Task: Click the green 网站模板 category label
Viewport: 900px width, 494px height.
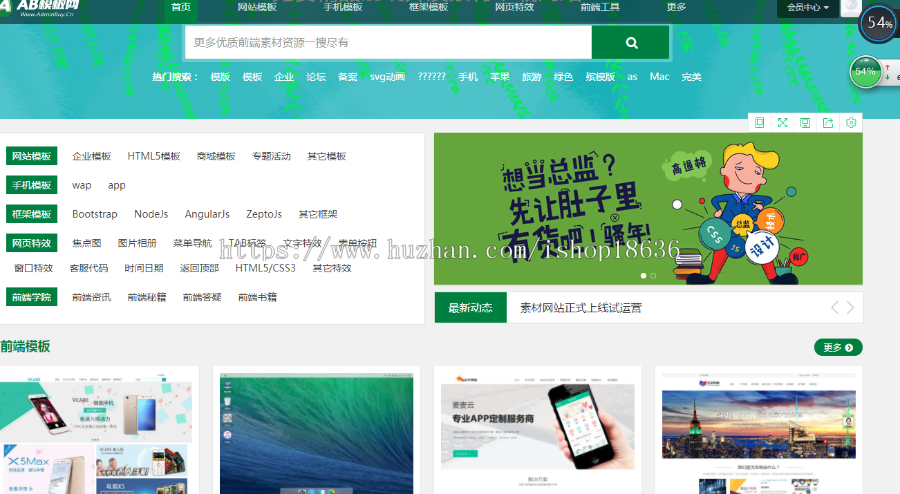Action: [32, 156]
